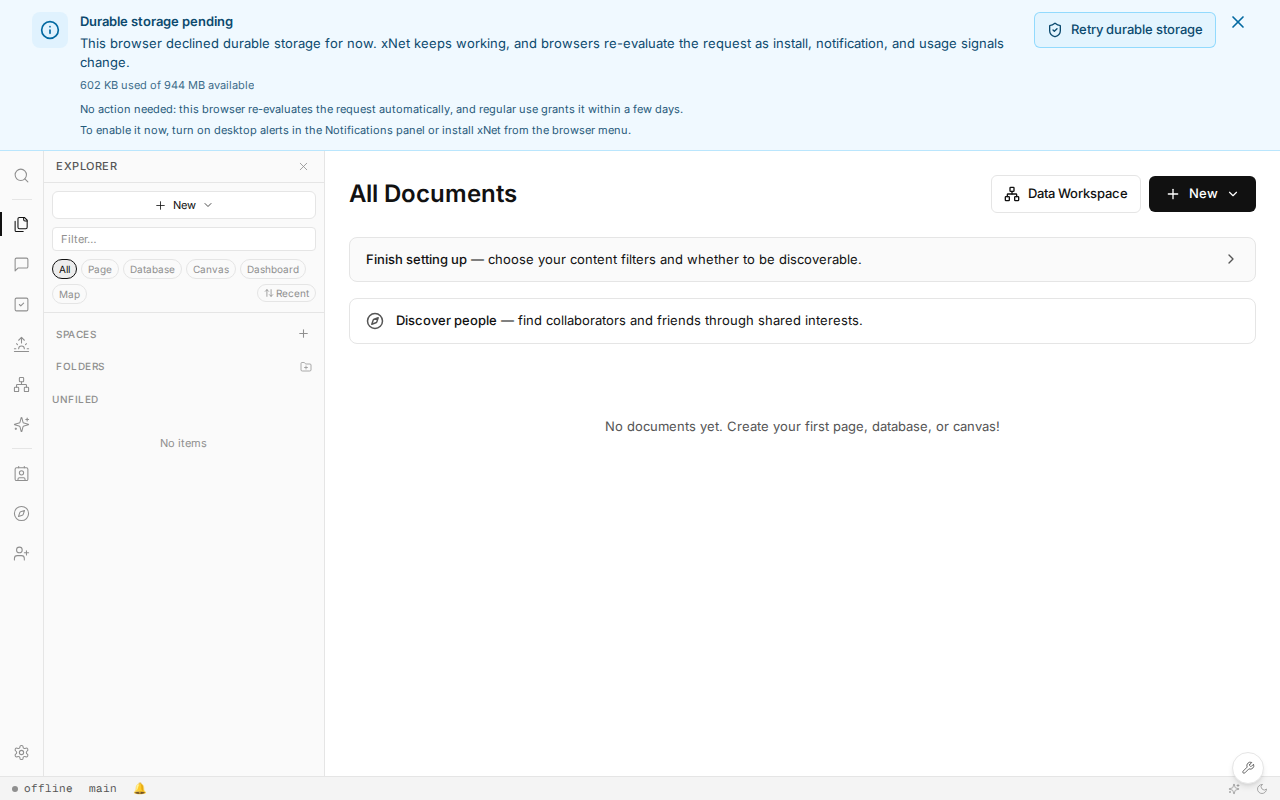The width and height of the screenshot is (1280, 800).
Task: Click the UNFILED section header
Action: (75, 400)
